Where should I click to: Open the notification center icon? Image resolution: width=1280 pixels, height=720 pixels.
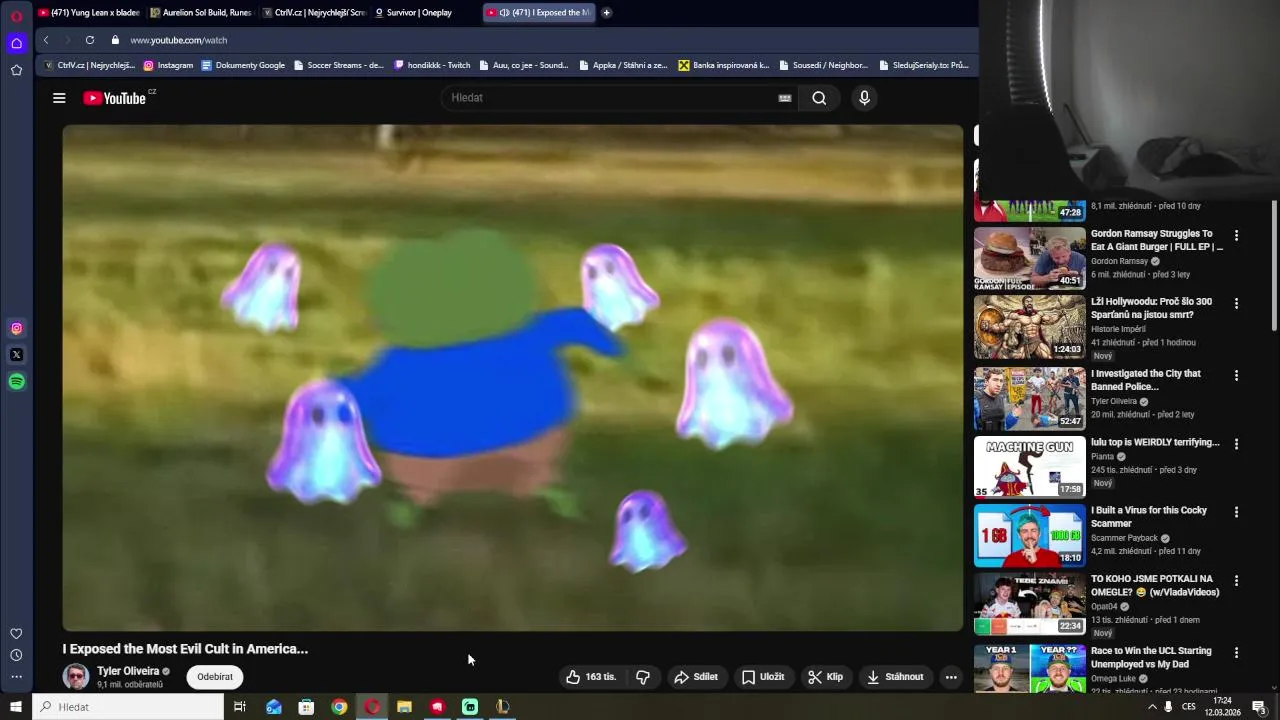[1259, 707]
